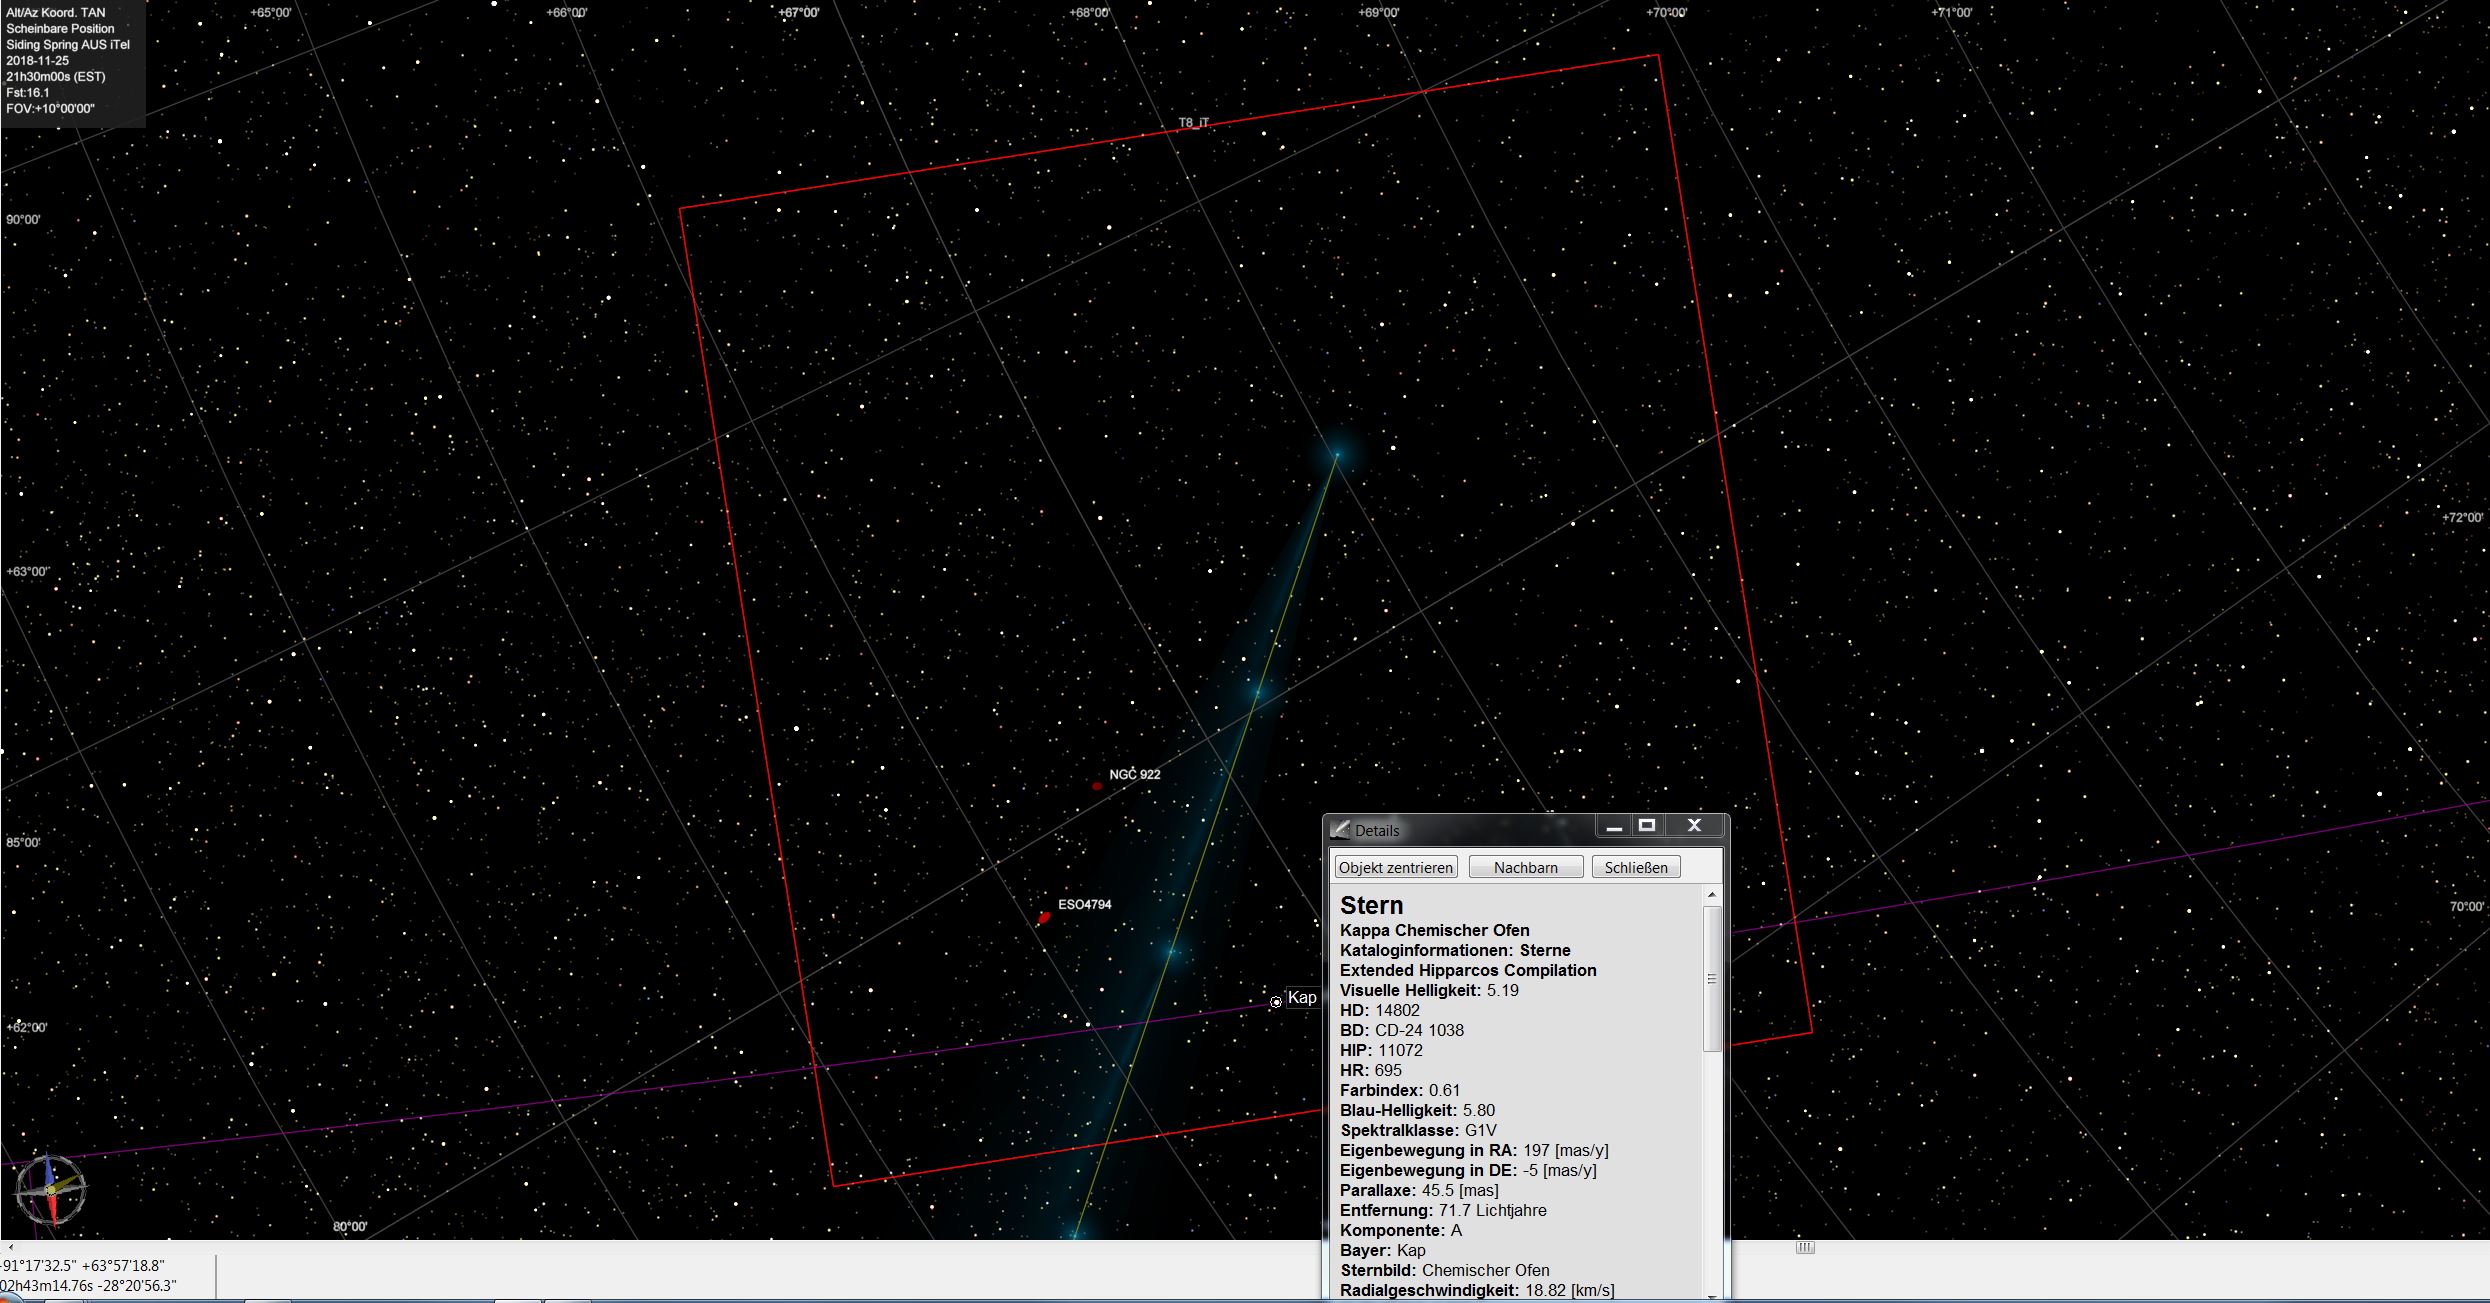The image size is (2490, 1303).
Task: Click 'Eigenbewegung in RA: 197' row
Action: point(1474,1150)
